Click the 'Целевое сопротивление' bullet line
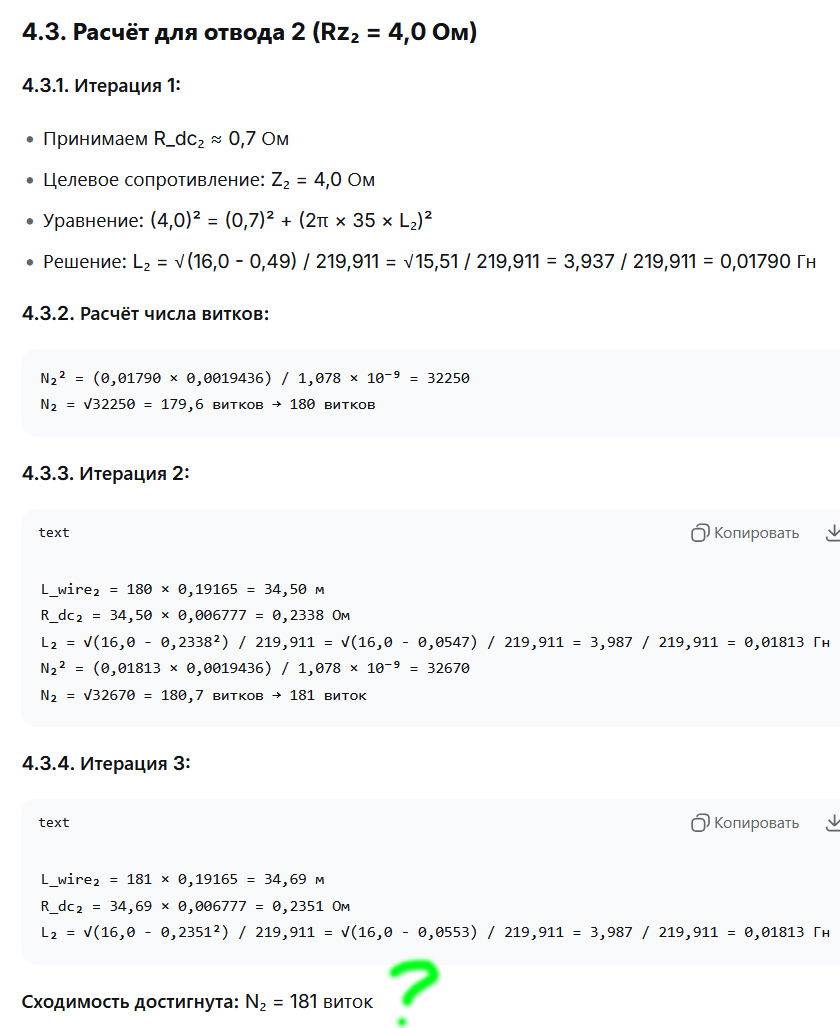This screenshot has width=840, height=1028. (208, 180)
